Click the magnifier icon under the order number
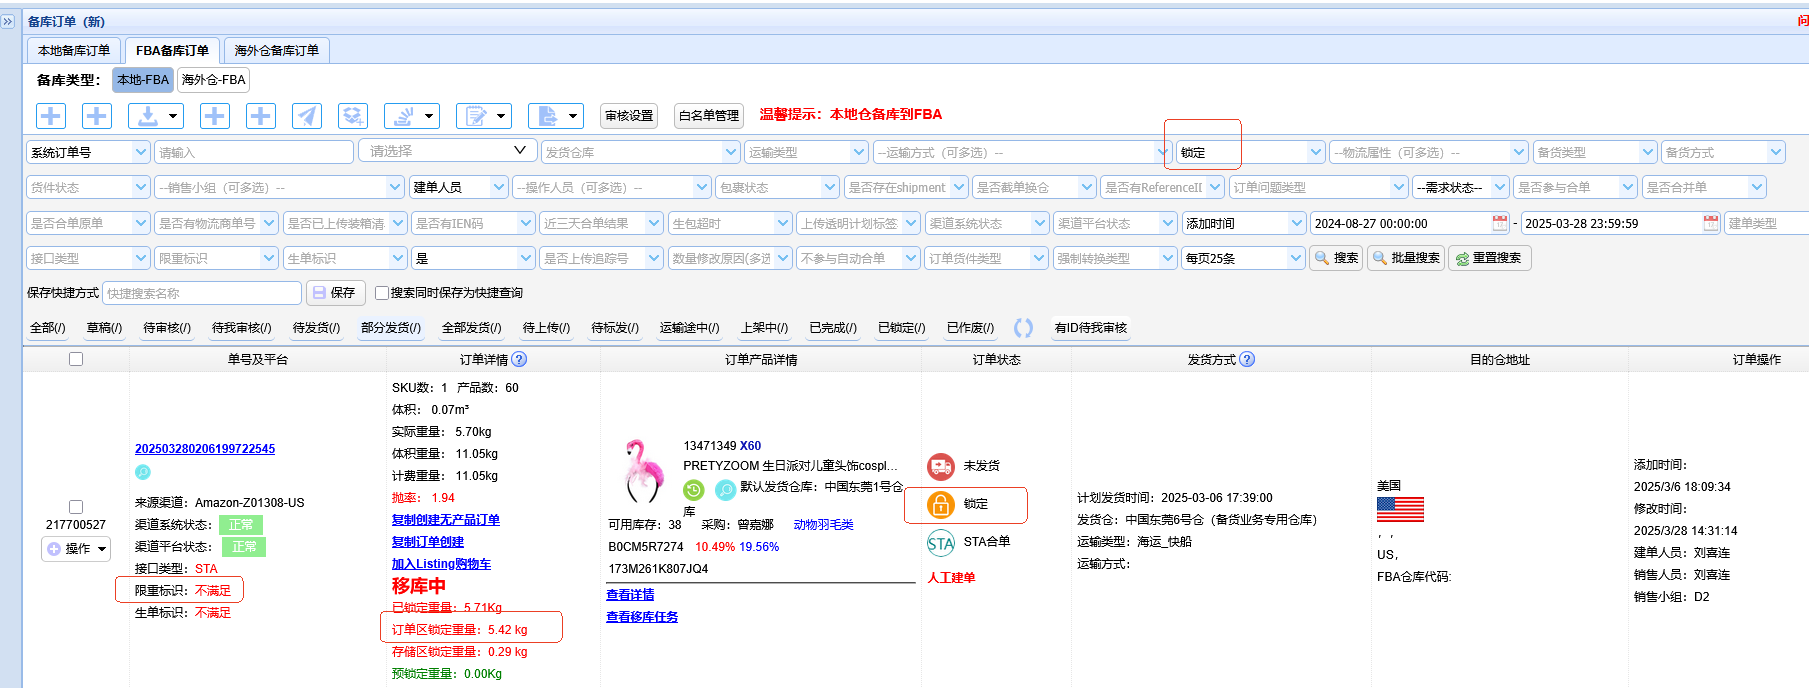The width and height of the screenshot is (1809, 688). (143, 472)
